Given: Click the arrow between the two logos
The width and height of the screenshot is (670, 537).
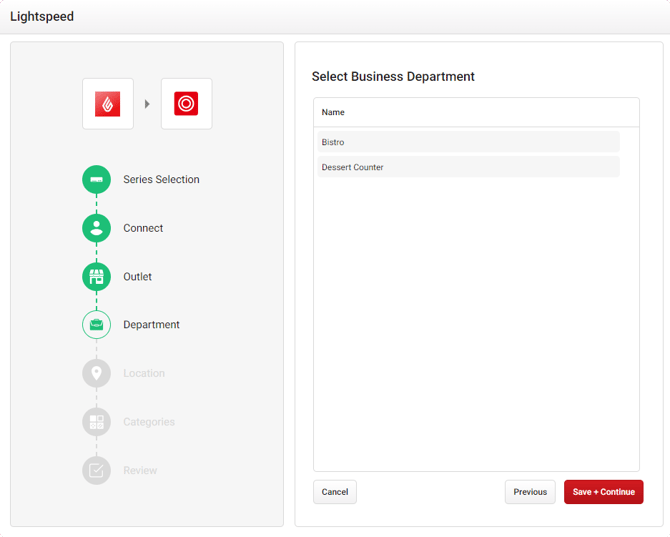Looking at the screenshot, I should (x=147, y=104).
